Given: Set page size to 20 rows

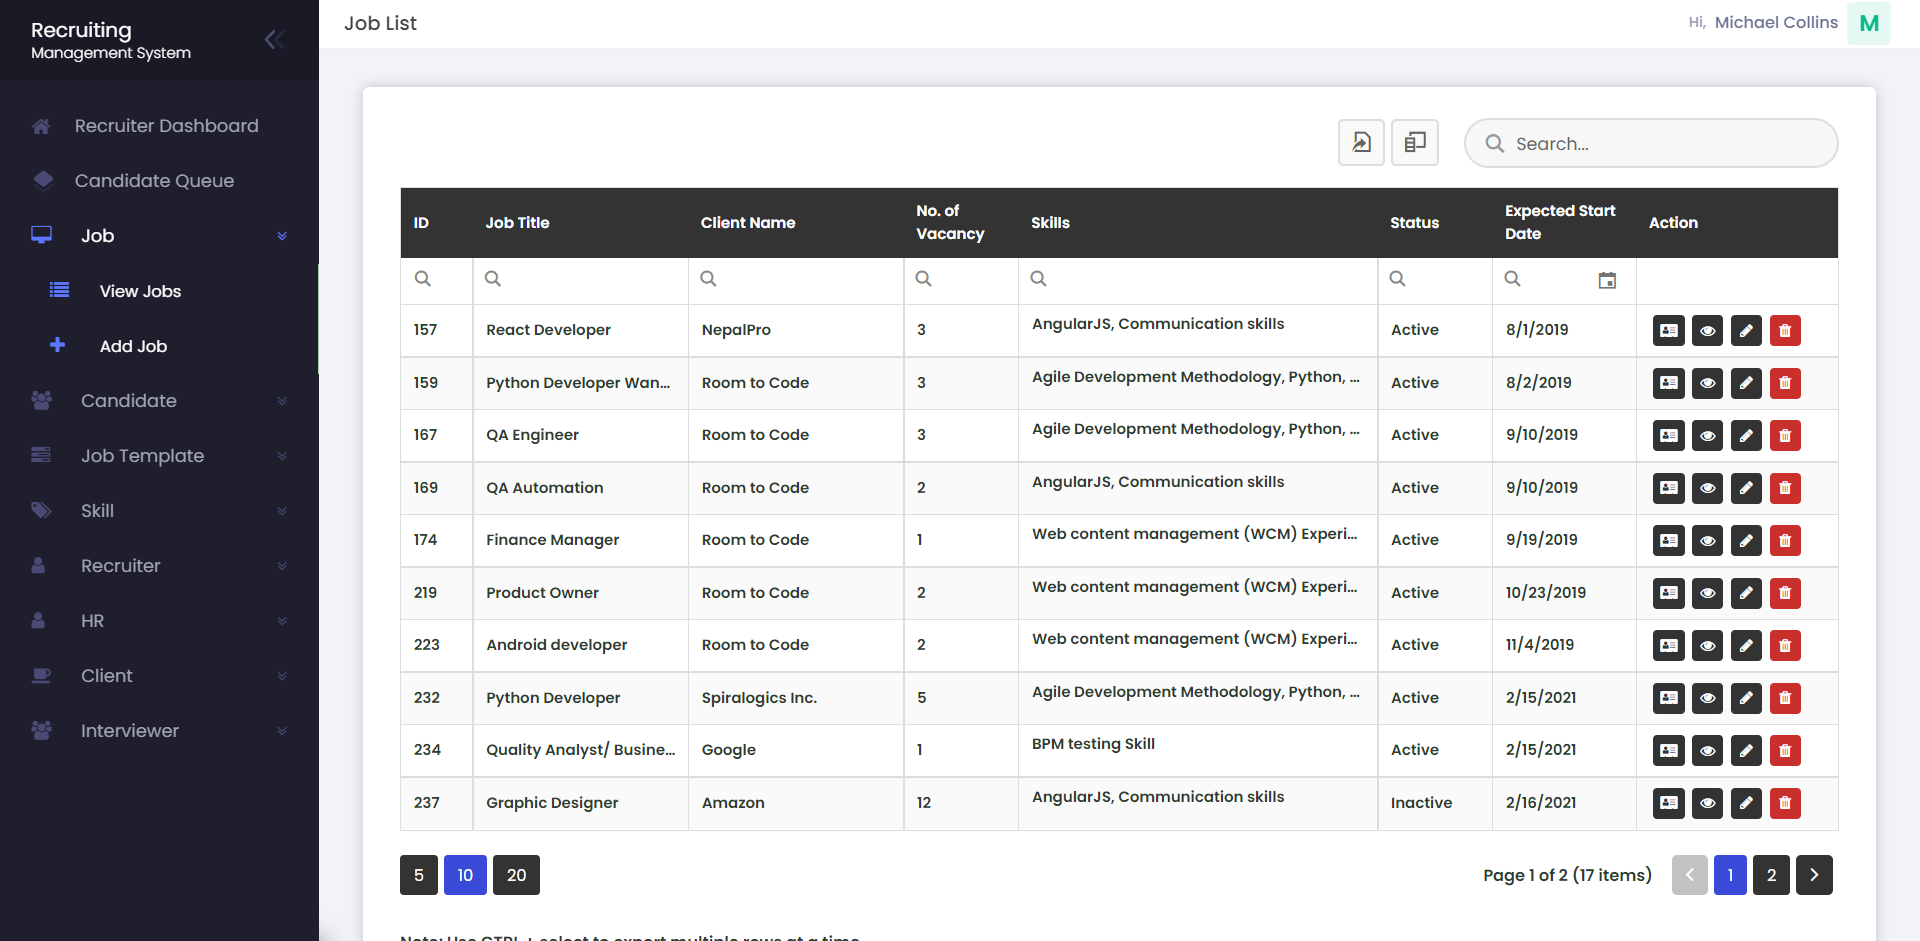Looking at the screenshot, I should (516, 875).
